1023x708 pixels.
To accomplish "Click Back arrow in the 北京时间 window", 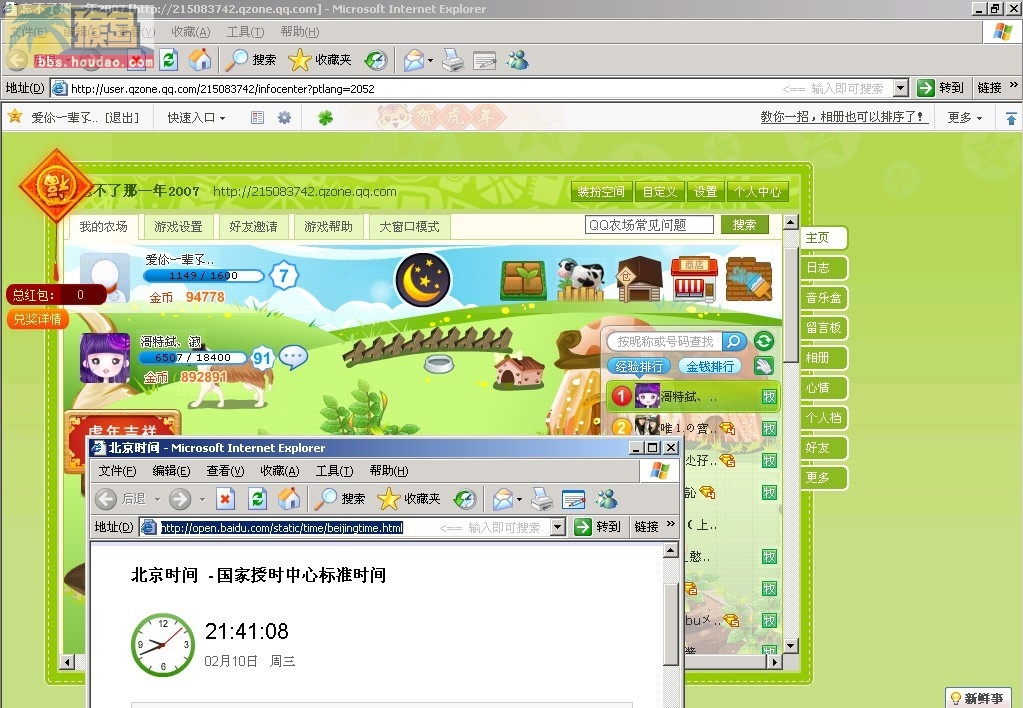I will (x=106, y=499).
